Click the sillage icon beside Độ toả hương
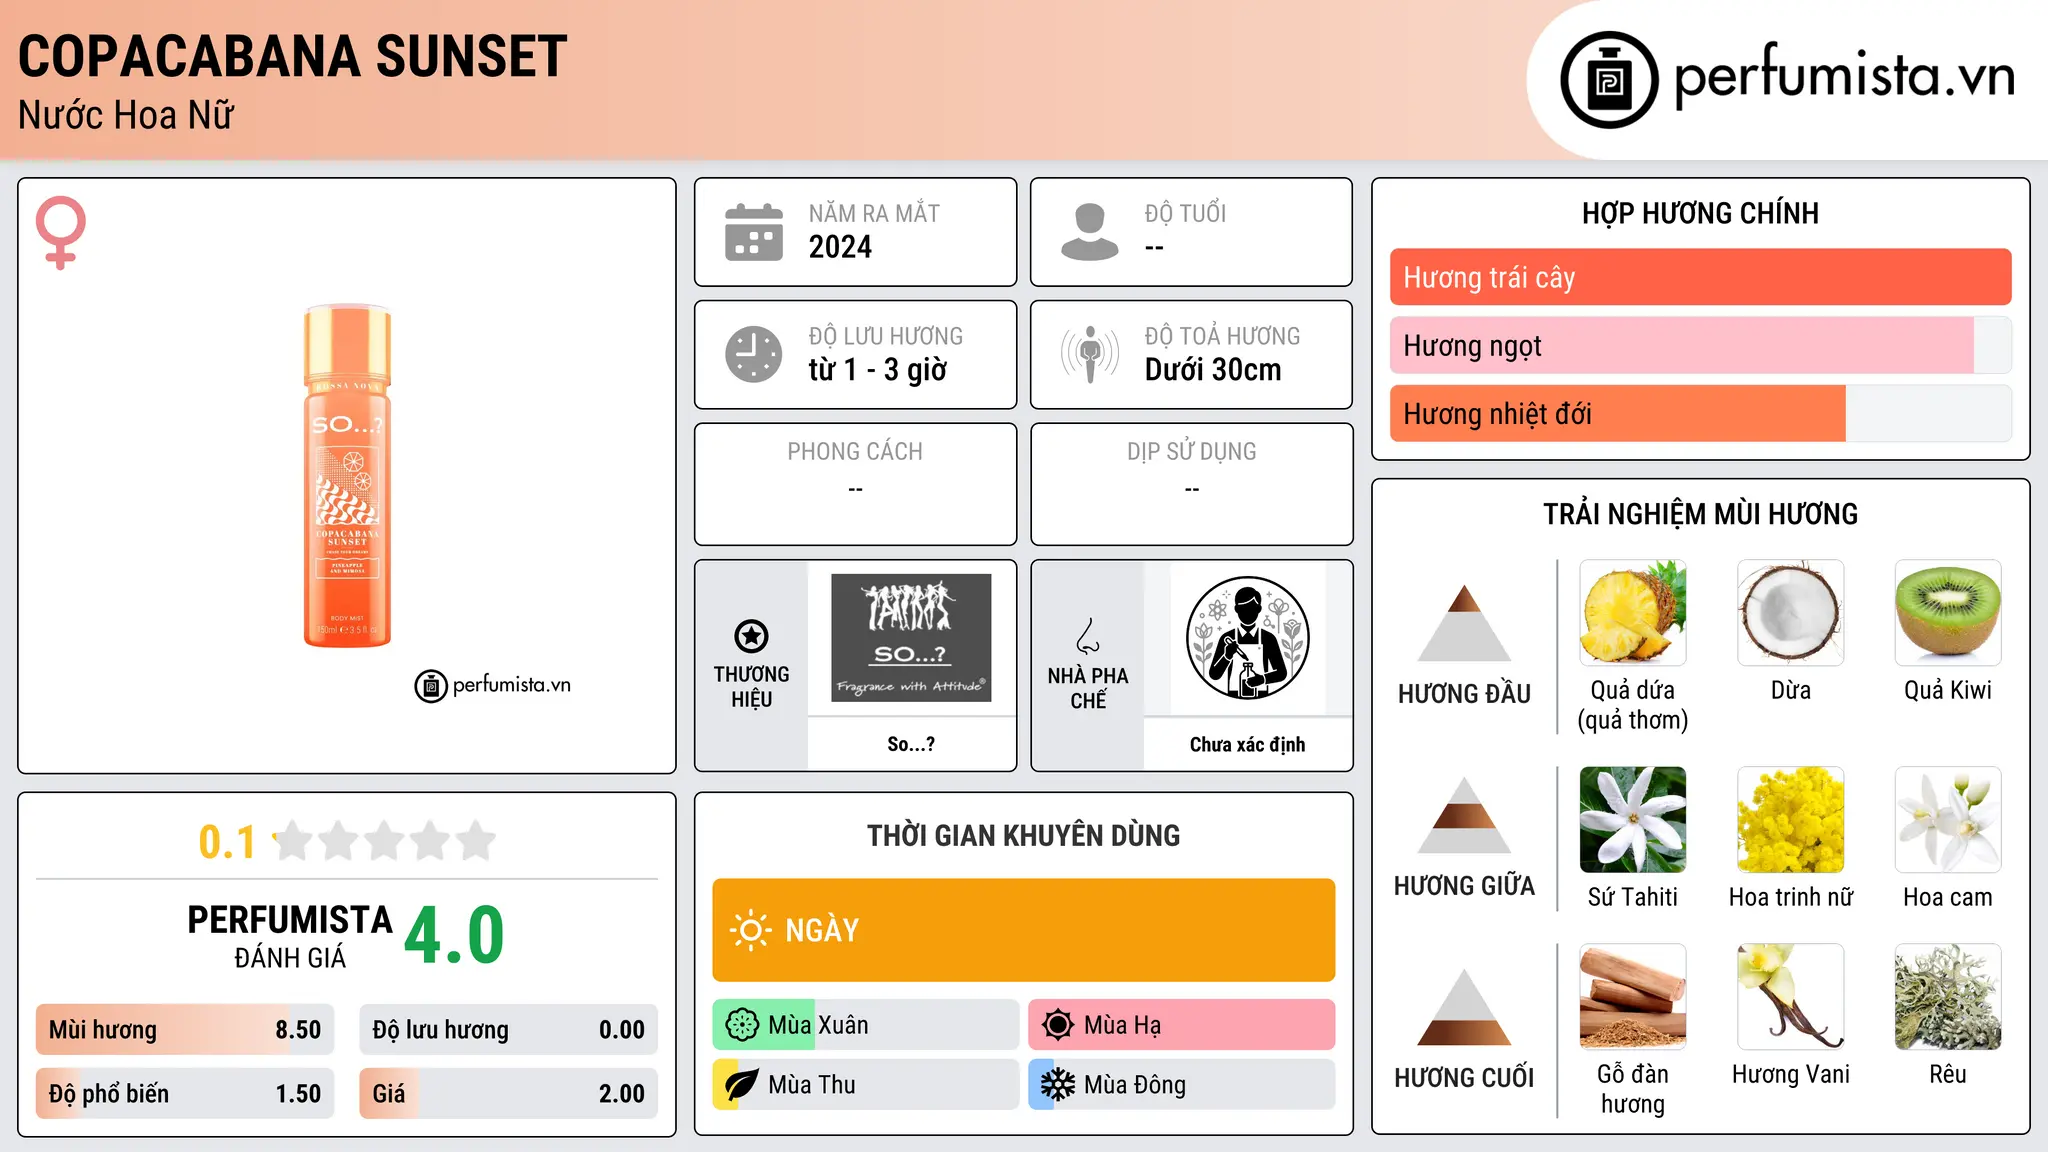The image size is (2048, 1152). coord(1090,354)
